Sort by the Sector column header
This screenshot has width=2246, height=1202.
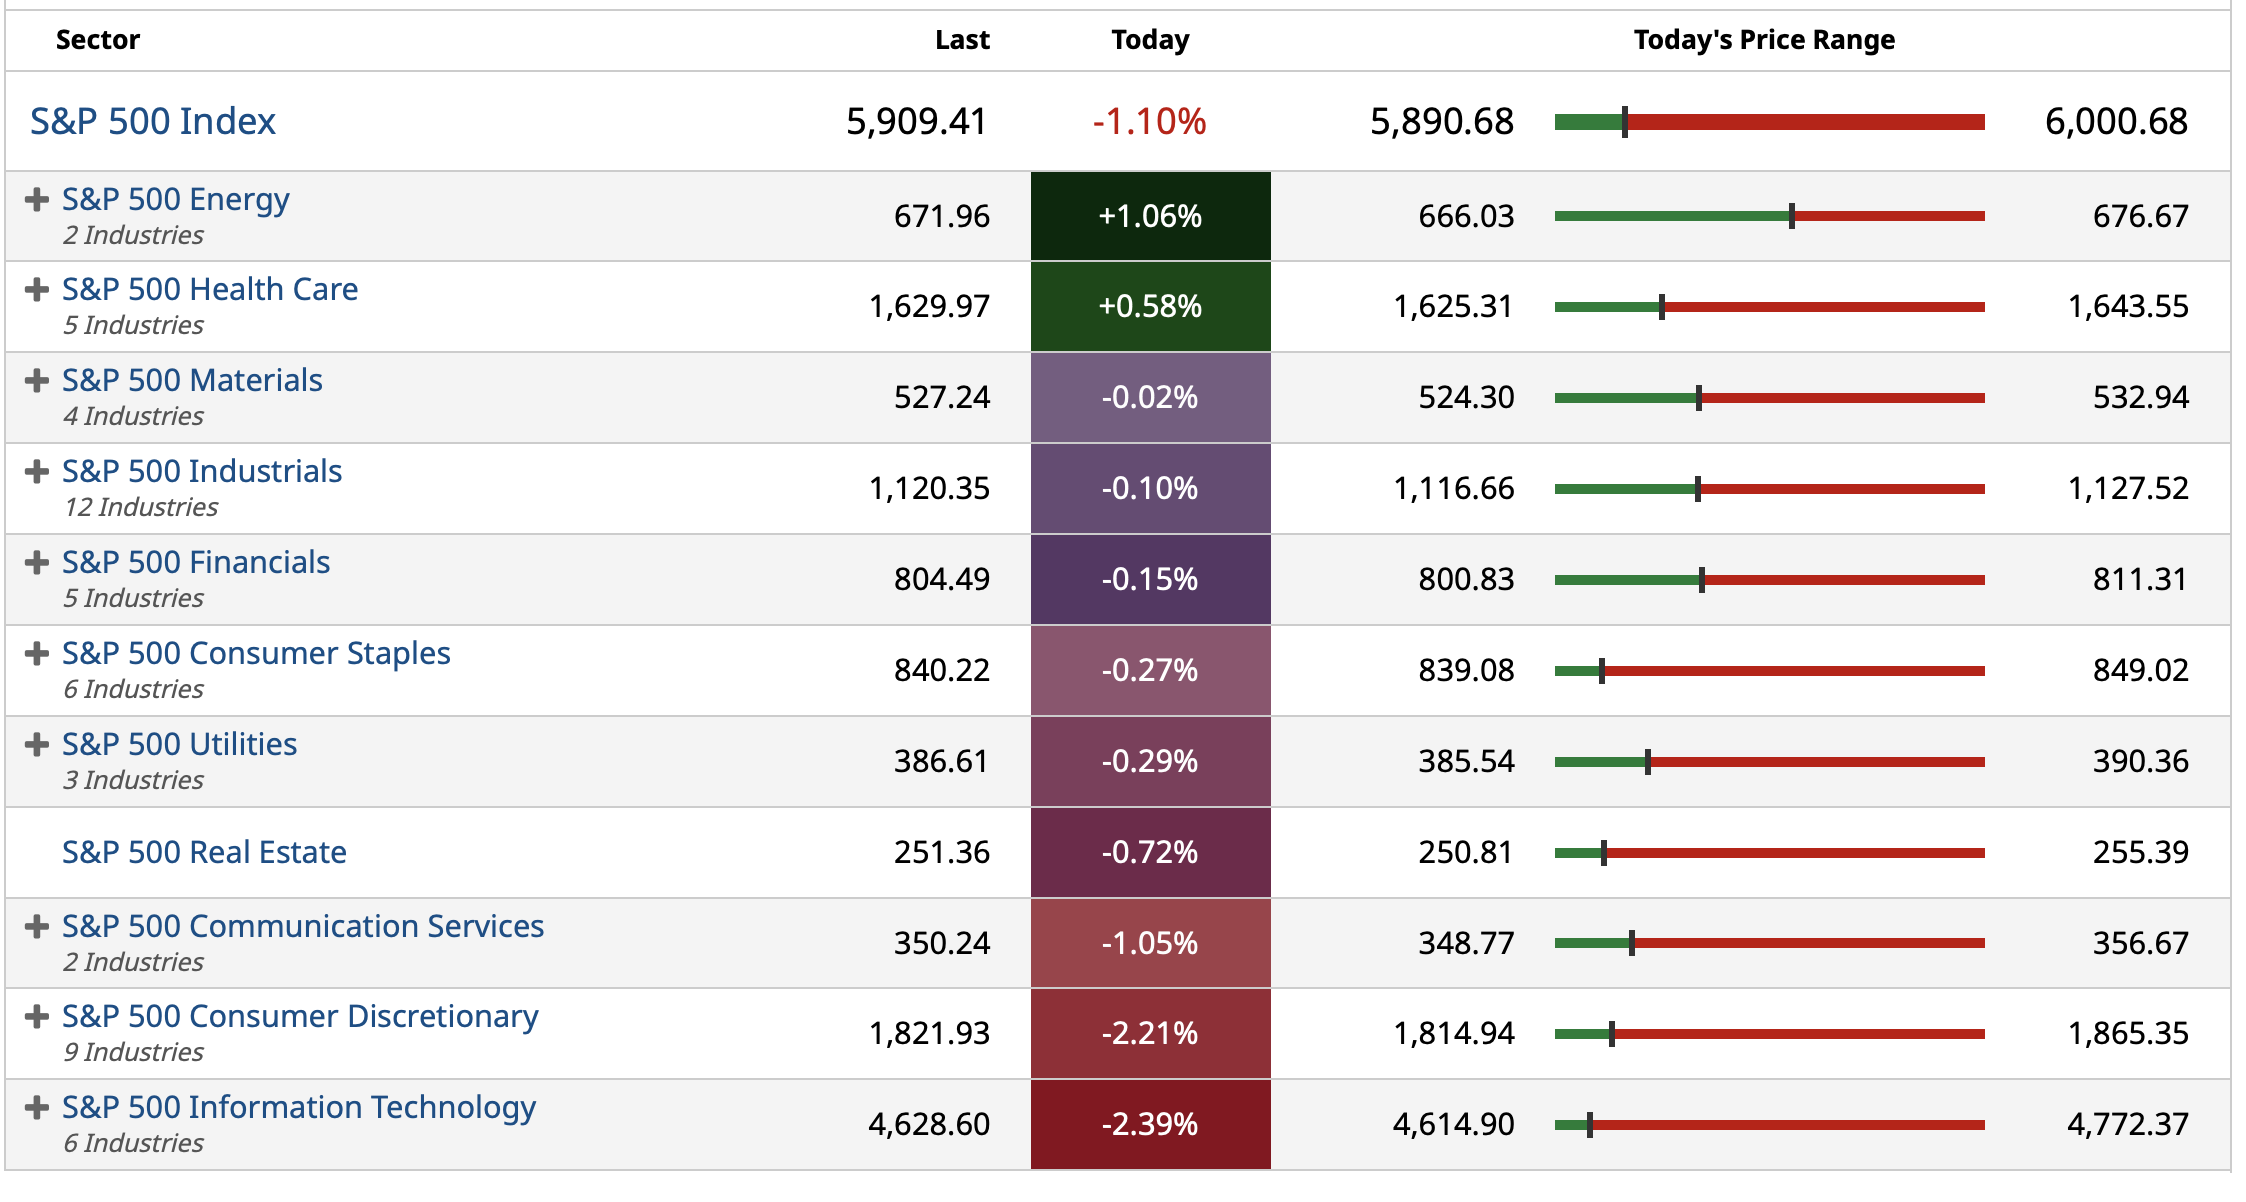point(98,40)
